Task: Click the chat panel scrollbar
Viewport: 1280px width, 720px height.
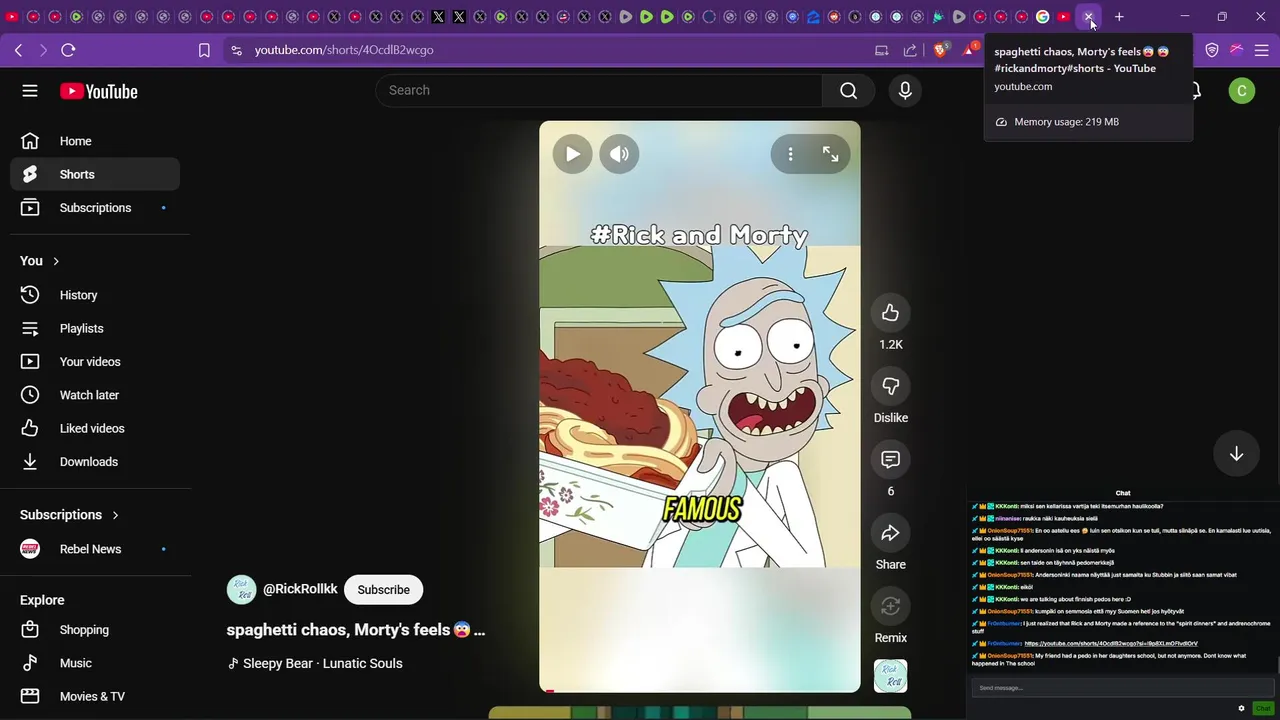Action: point(1277,665)
